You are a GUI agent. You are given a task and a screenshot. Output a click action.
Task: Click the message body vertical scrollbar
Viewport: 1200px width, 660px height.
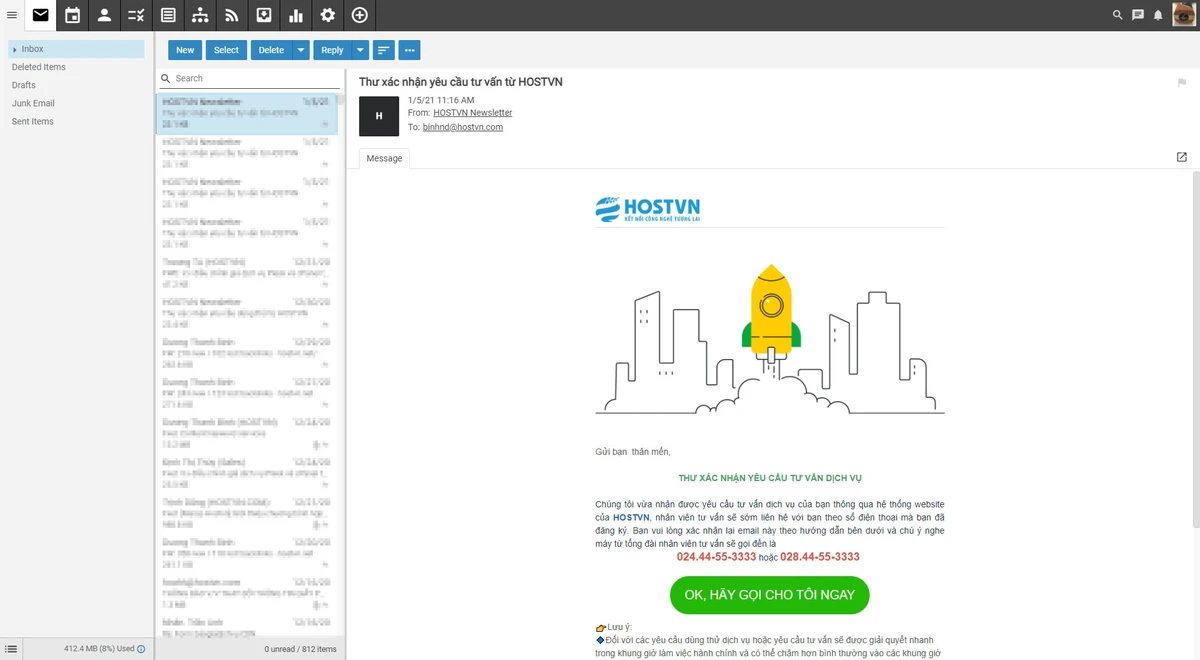(x=1195, y=350)
